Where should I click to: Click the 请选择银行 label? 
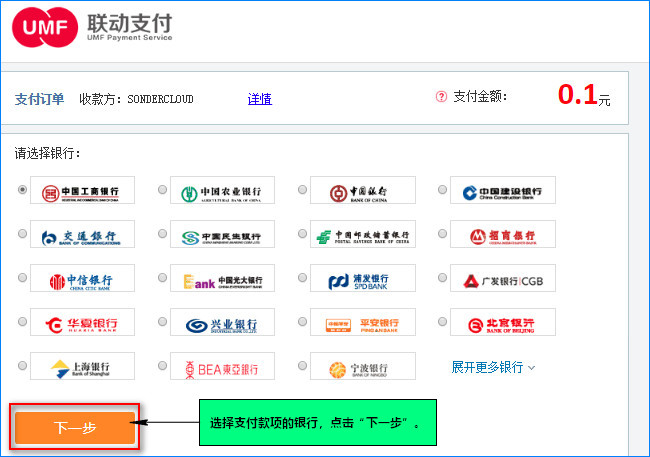pos(47,153)
